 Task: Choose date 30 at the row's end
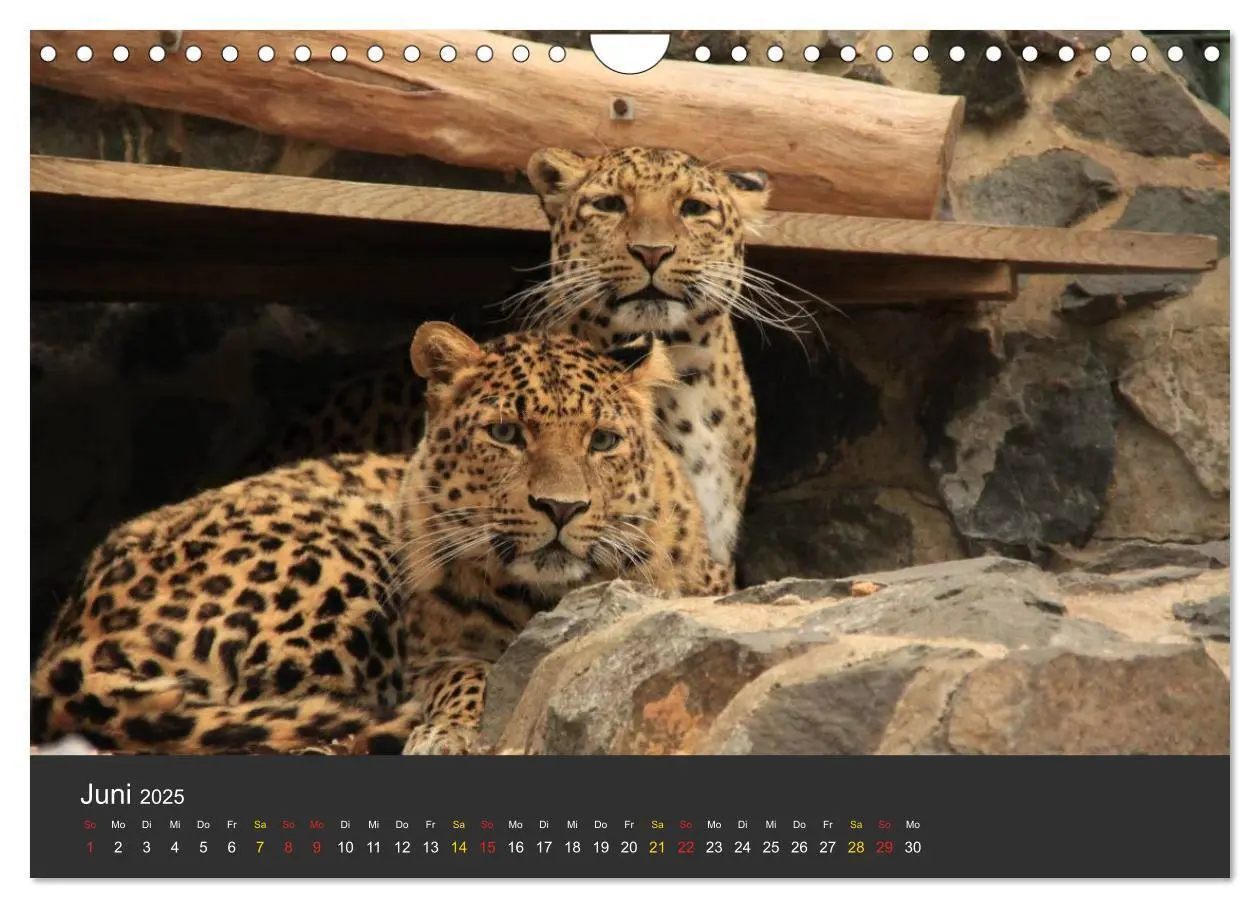(913, 847)
